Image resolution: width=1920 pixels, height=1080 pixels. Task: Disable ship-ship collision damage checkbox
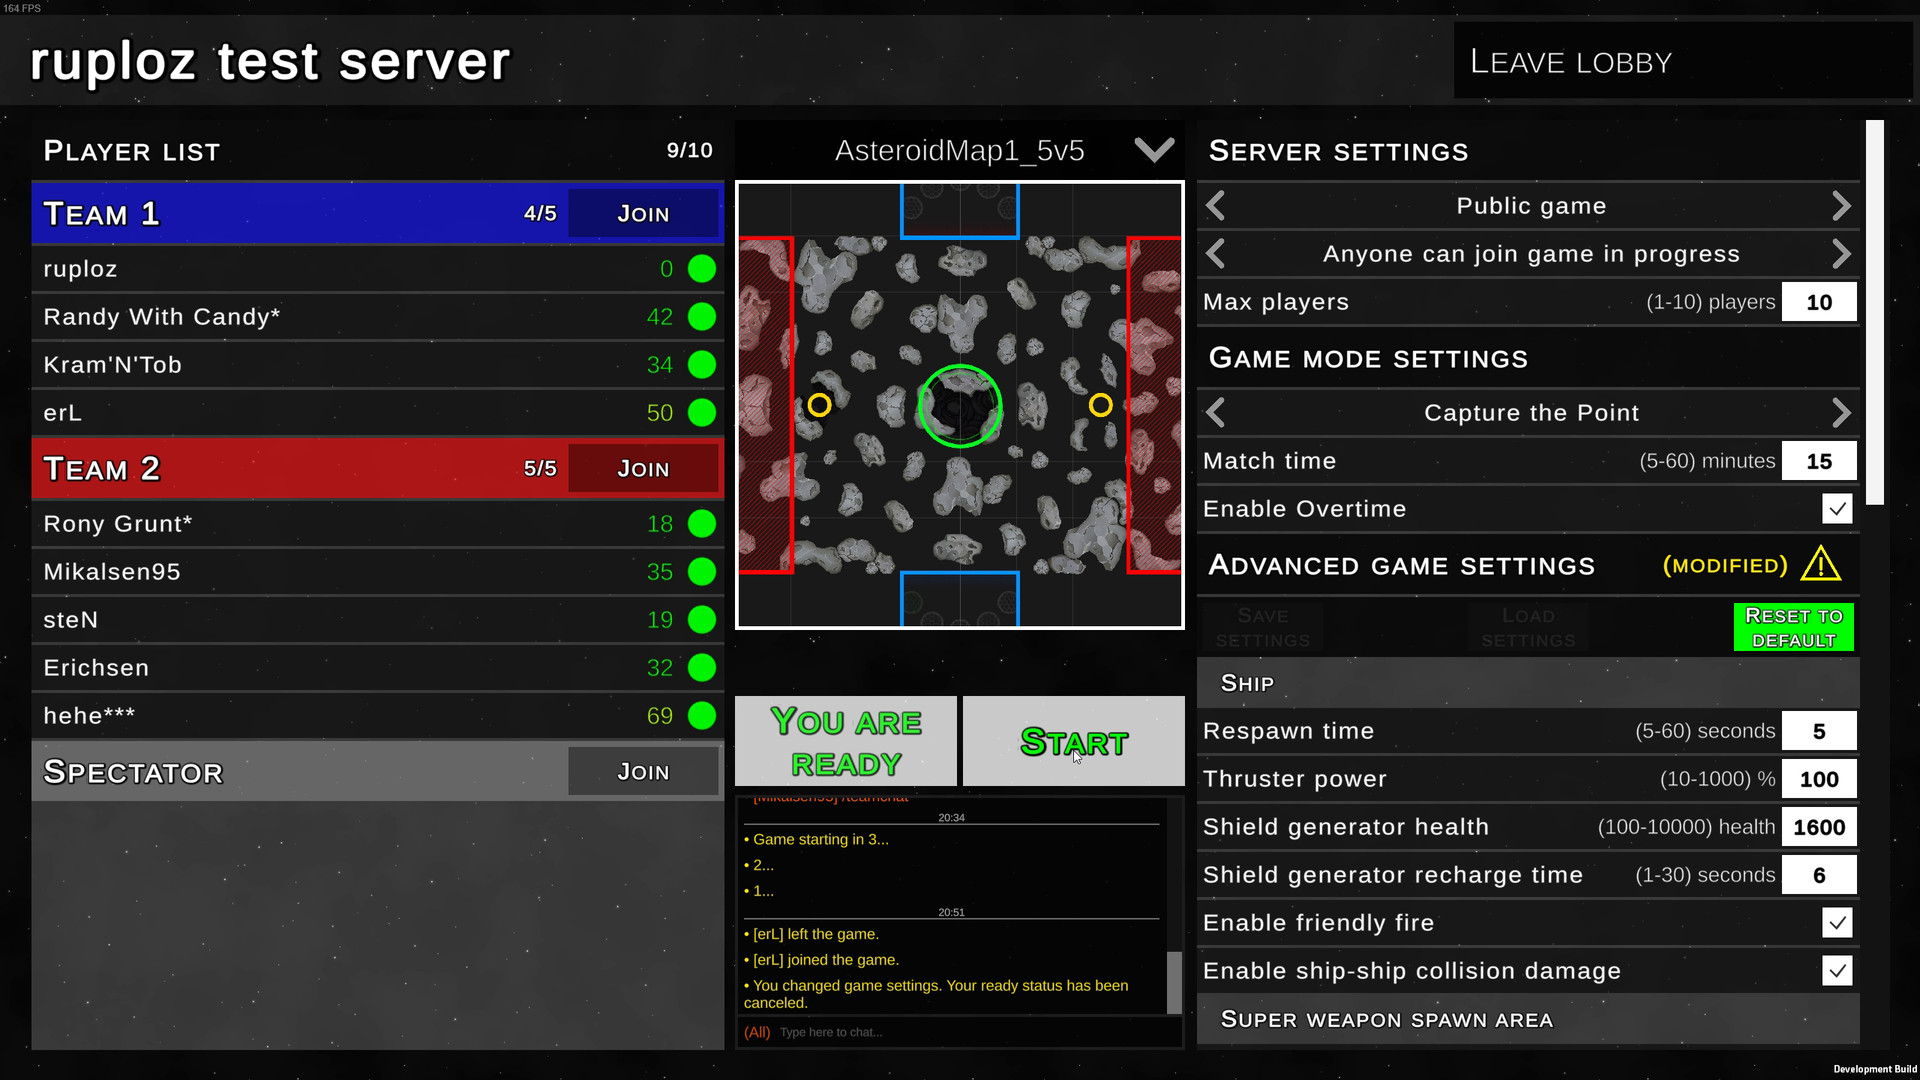click(x=1836, y=971)
